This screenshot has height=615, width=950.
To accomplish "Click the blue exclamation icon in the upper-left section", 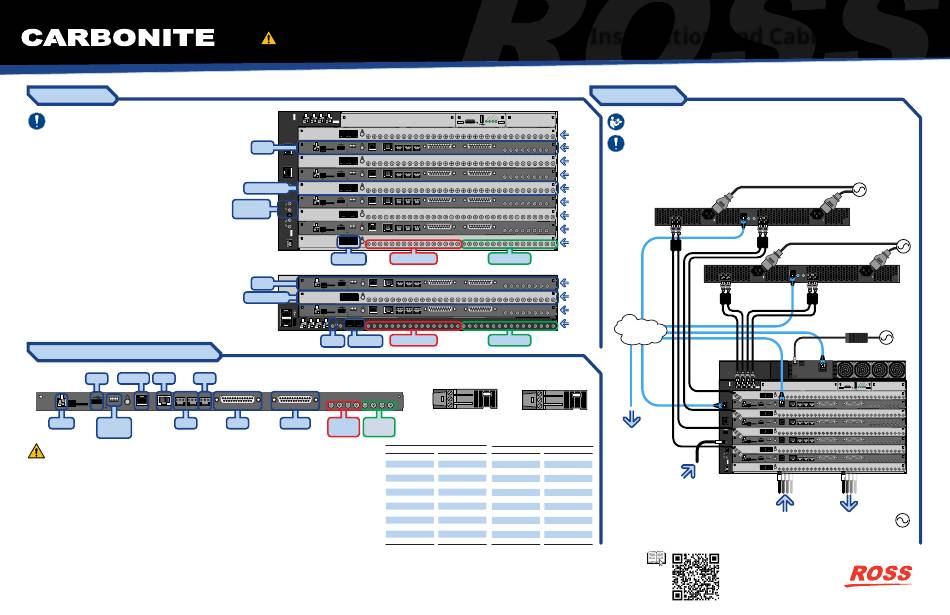I will click(36, 121).
